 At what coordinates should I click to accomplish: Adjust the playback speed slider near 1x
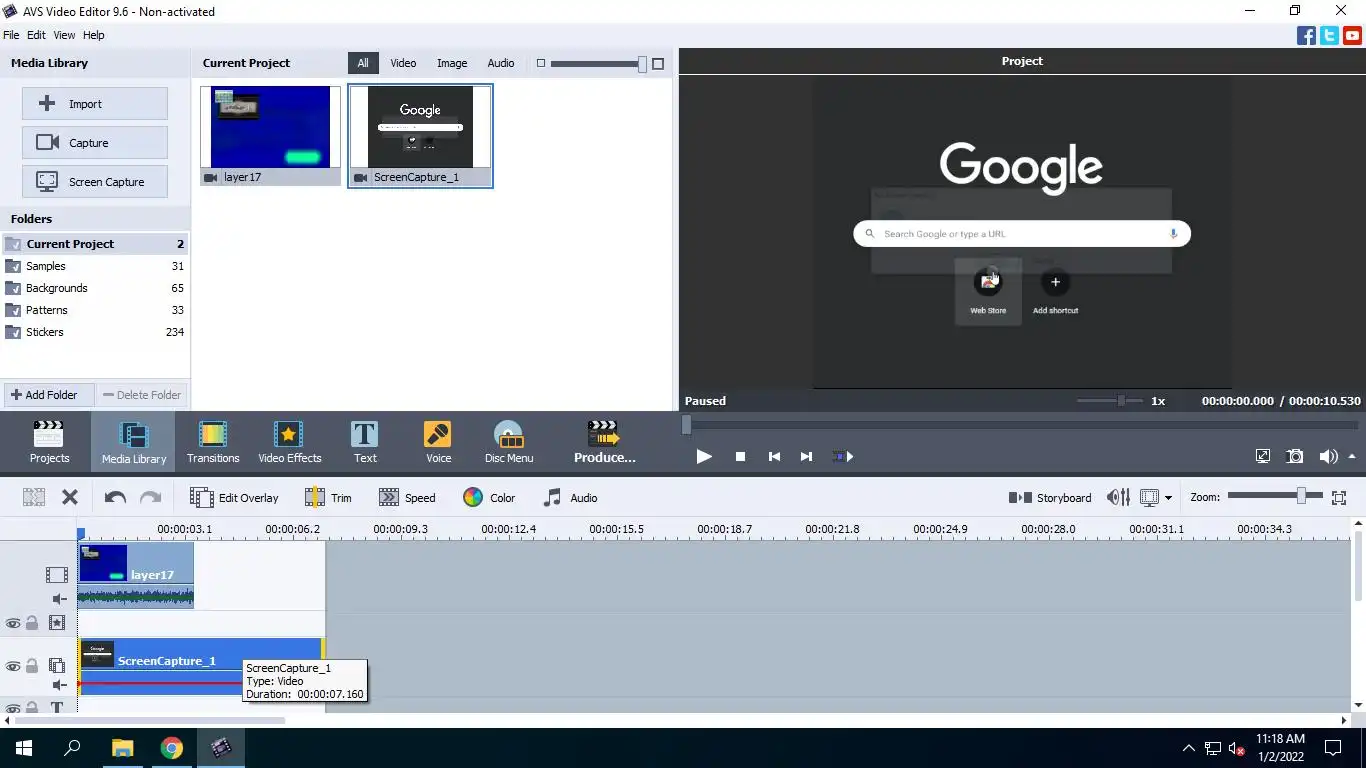point(1110,401)
